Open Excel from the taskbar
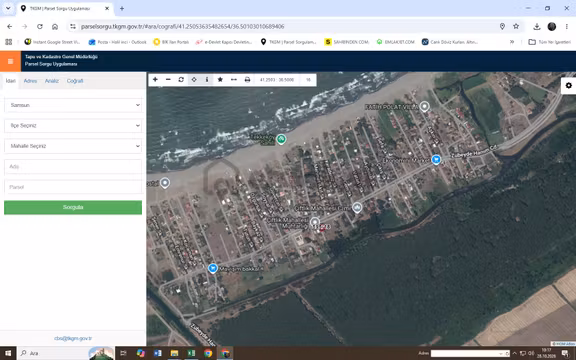Viewport: 576px width, 360px height. click(191, 353)
